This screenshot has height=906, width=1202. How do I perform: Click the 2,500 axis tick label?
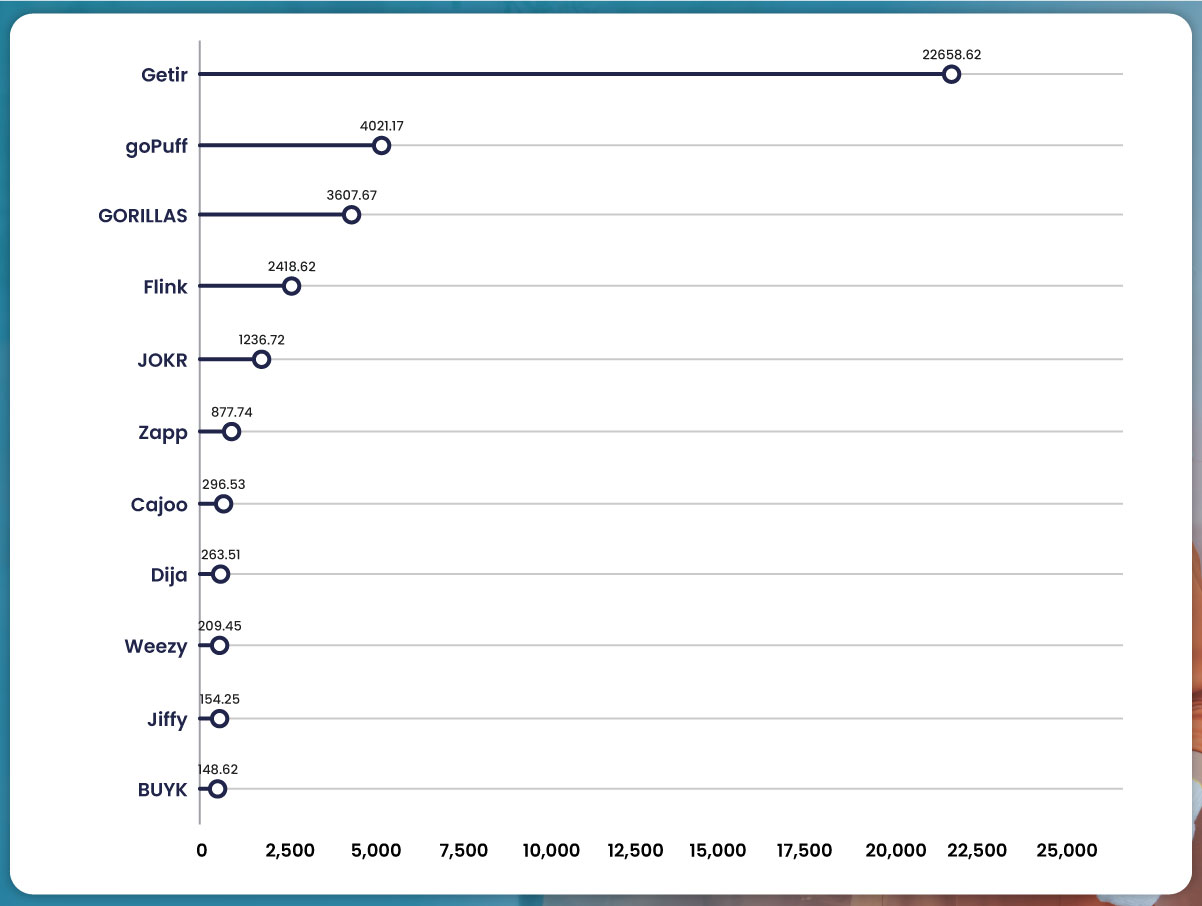[290, 851]
